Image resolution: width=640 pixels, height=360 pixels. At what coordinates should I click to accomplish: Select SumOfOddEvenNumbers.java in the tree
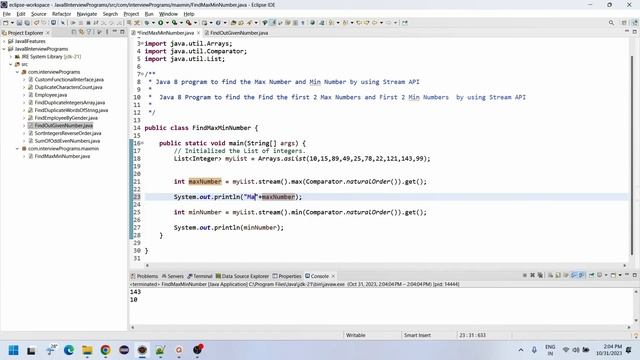[x=67, y=141]
